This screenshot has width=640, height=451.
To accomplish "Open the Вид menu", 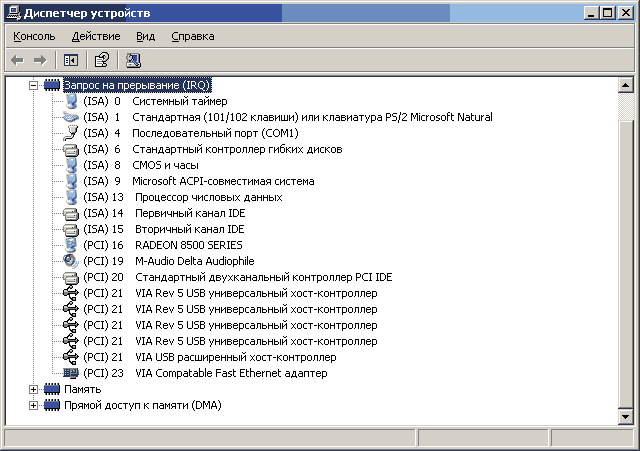I will point(146,36).
